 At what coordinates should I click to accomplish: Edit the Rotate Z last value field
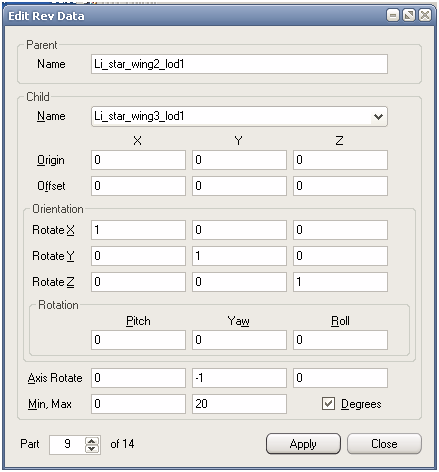point(340,282)
